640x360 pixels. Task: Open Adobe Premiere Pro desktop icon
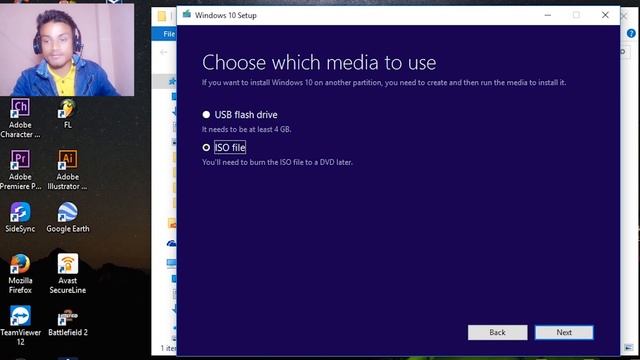click(x=20, y=170)
